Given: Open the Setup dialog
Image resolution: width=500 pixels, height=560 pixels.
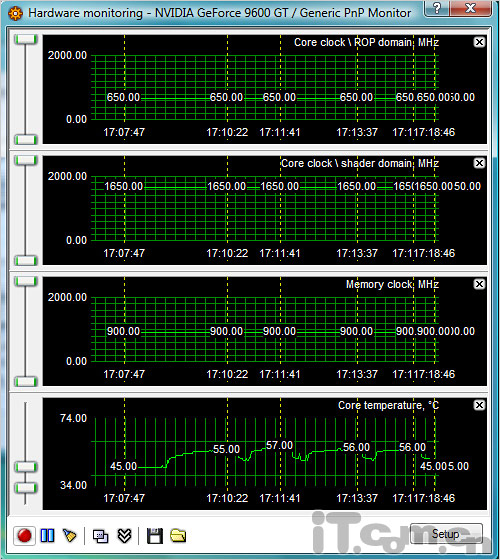Looking at the screenshot, I should coord(446,534).
